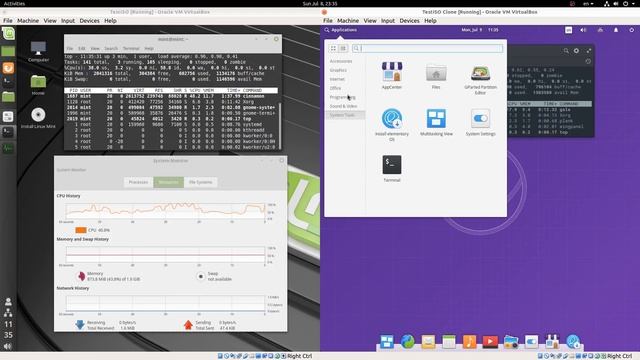Open Devices menu in TestISO window
The width and height of the screenshot is (640, 360).
(89, 20)
